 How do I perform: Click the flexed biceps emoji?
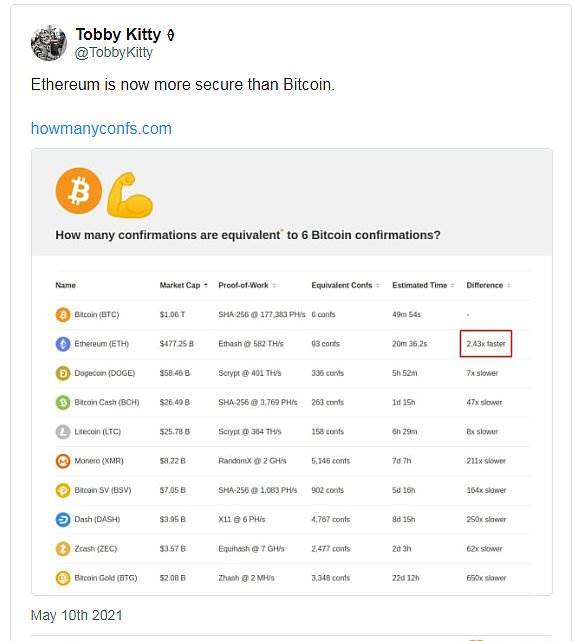[x=130, y=195]
